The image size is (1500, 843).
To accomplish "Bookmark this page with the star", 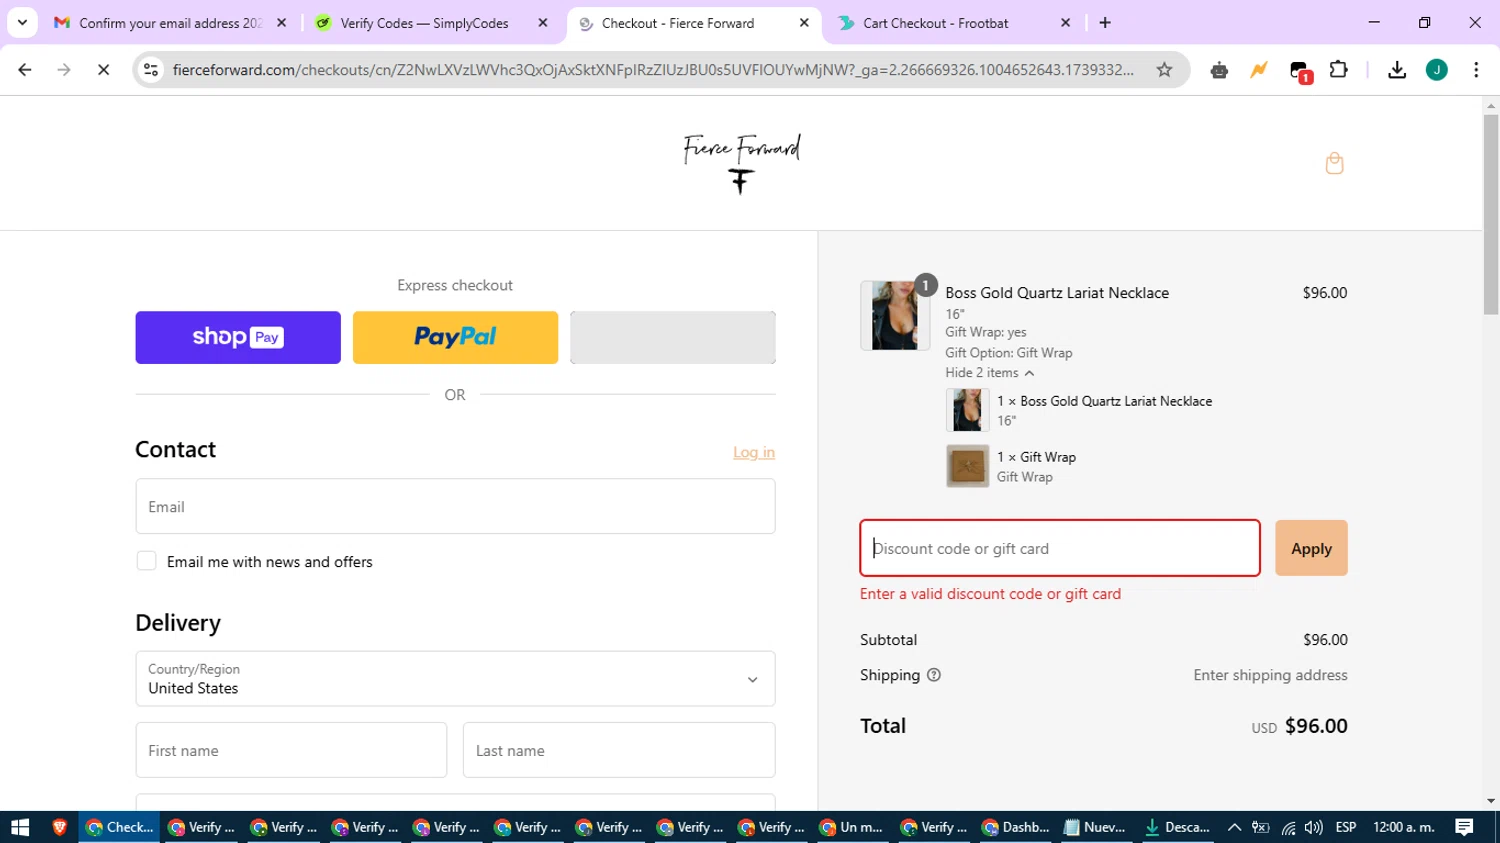I will (1164, 69).
